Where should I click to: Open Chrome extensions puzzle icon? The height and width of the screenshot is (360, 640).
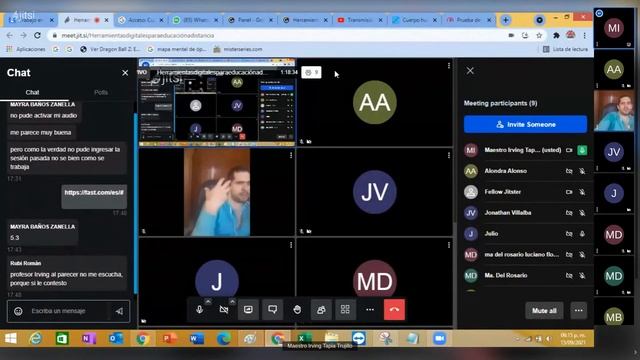click(x=556, y=36)
